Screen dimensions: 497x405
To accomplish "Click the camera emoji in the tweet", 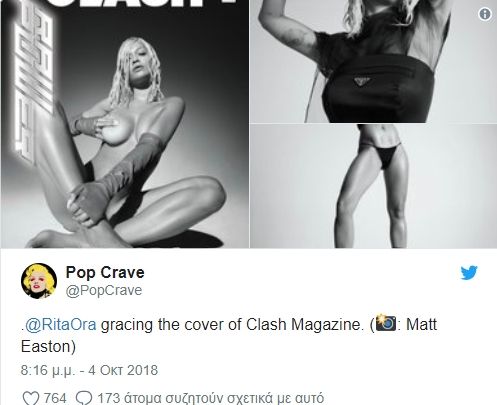I will 386,323.
